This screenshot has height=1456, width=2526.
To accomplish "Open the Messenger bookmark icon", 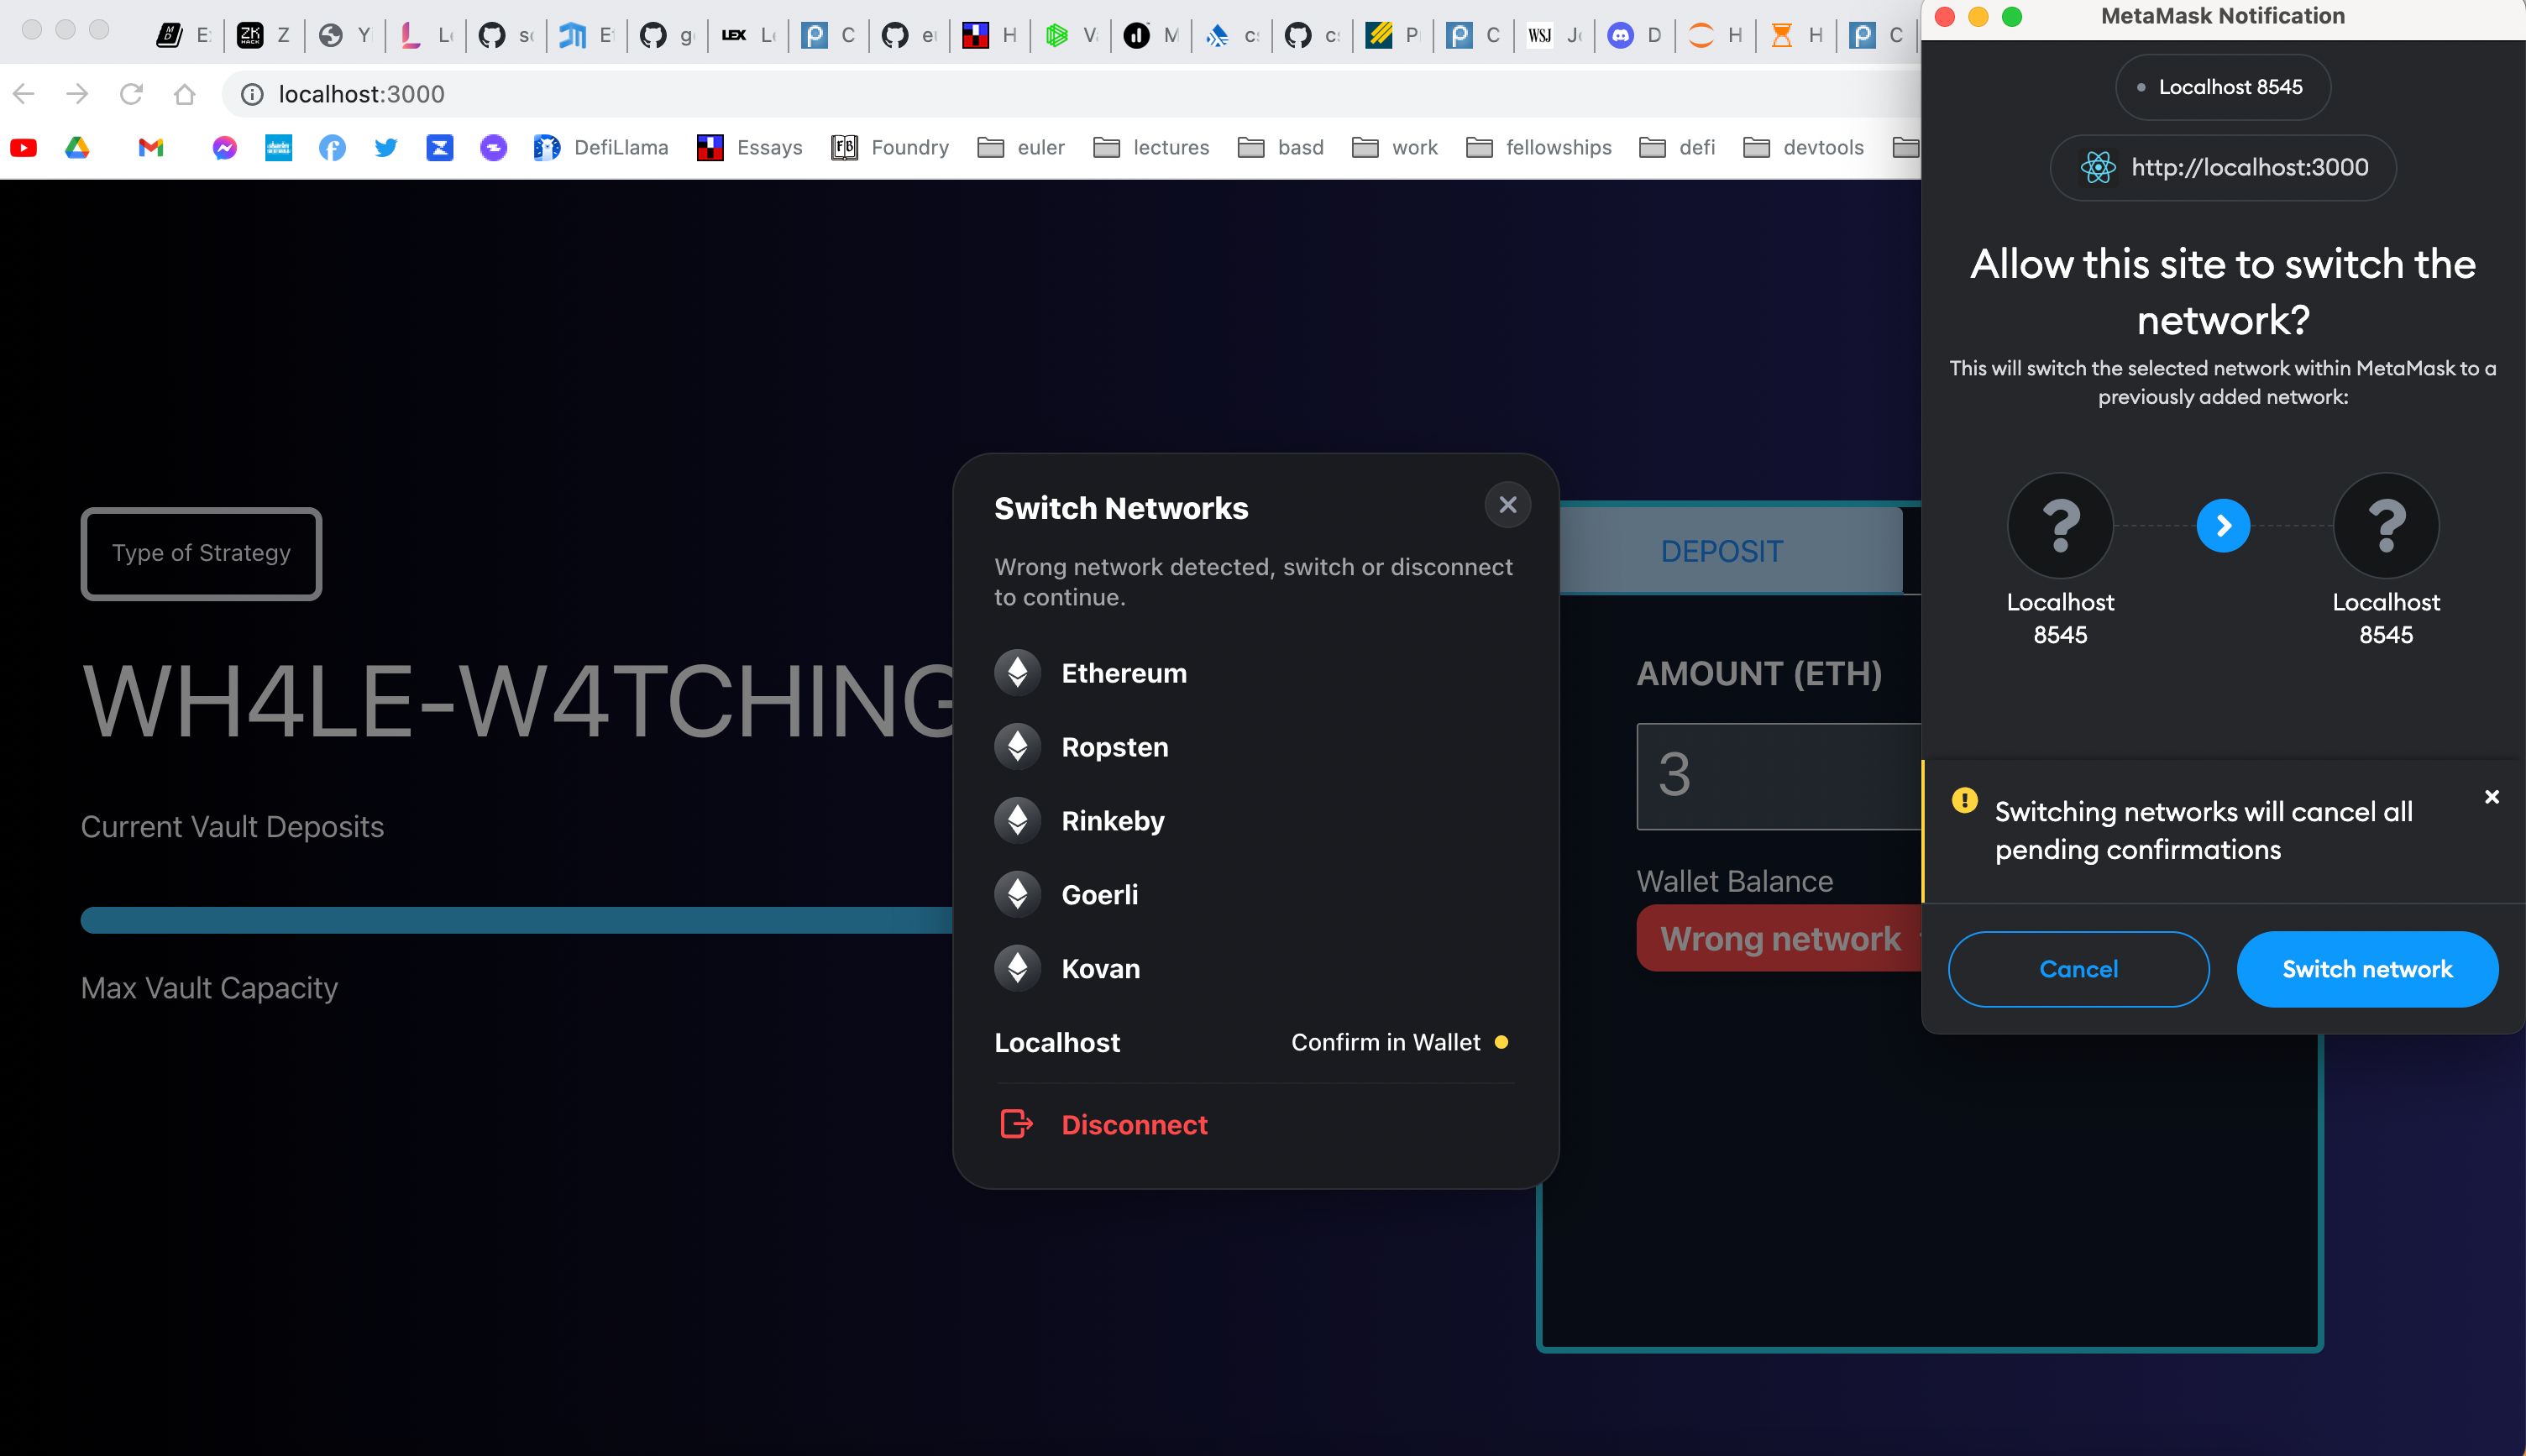I will [x=225, y=148].
